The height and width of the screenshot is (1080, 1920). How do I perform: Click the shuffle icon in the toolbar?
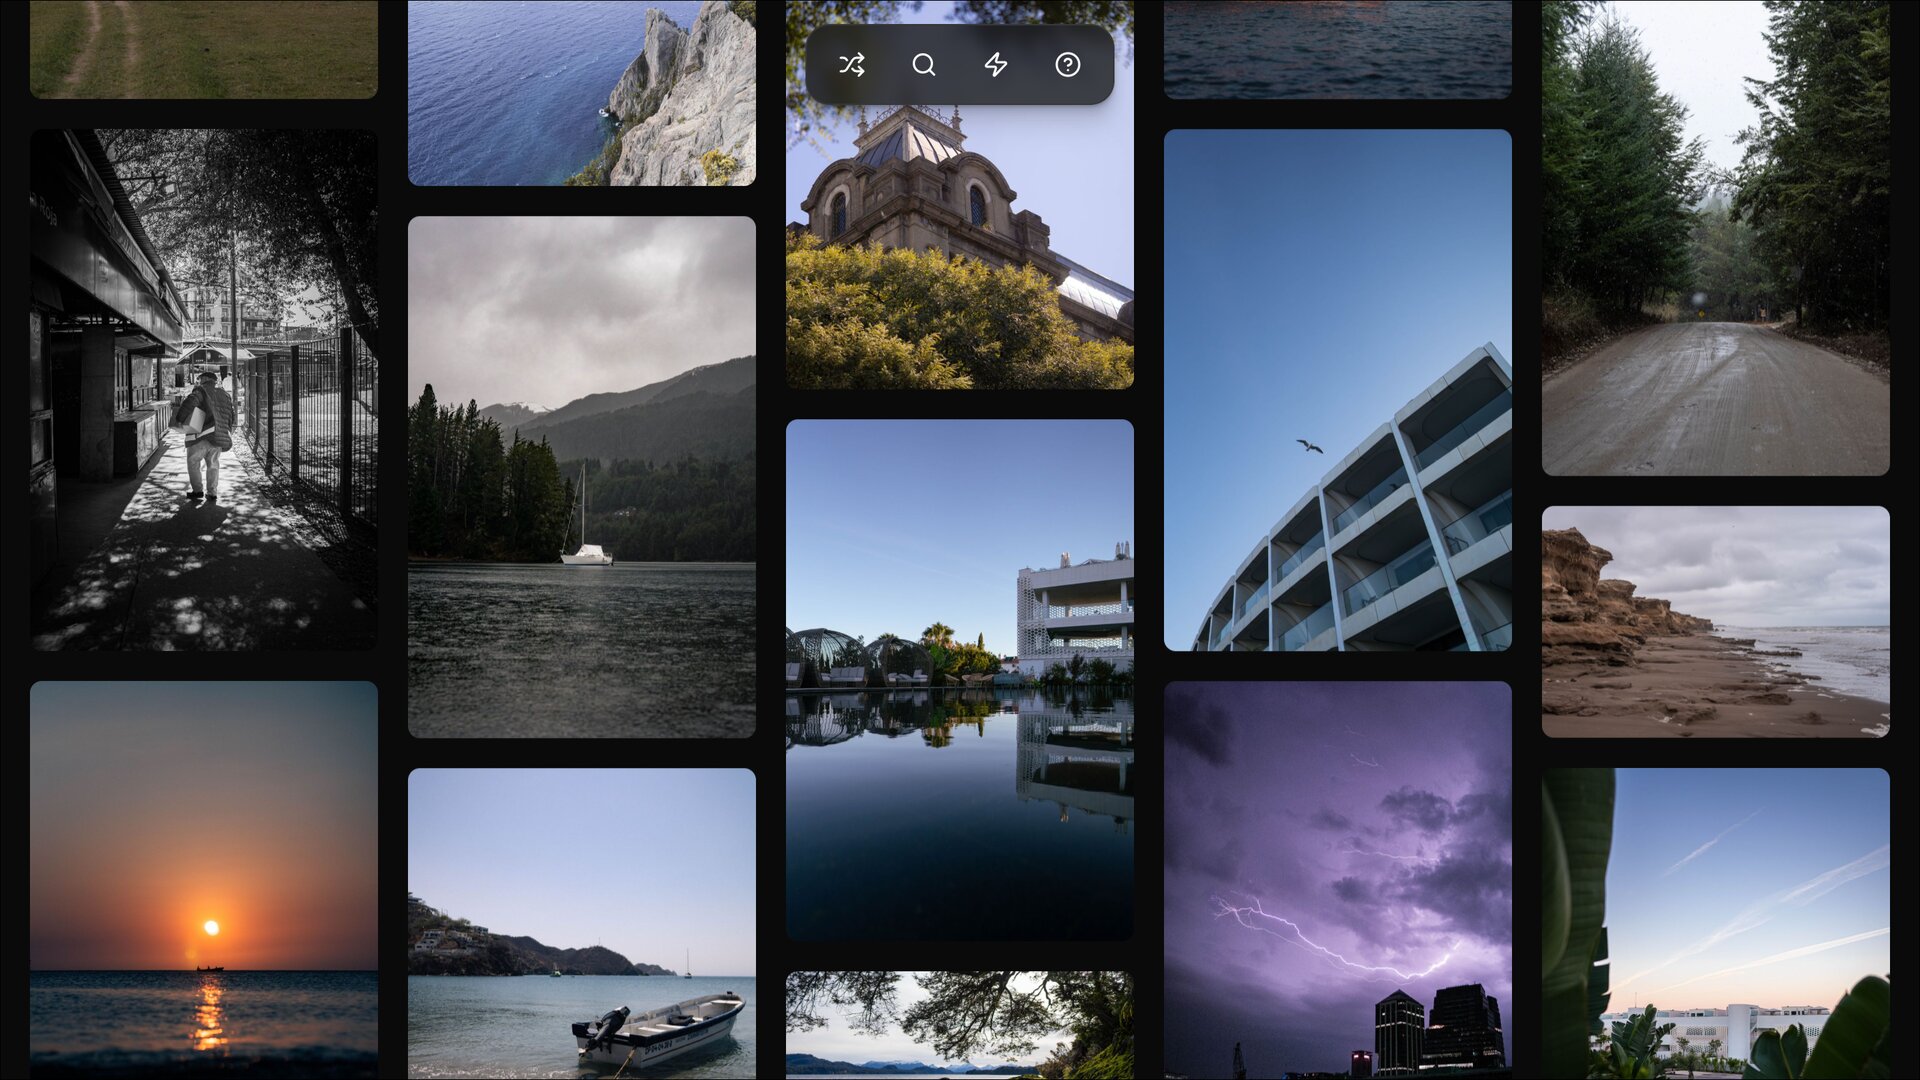coord(852,64)
